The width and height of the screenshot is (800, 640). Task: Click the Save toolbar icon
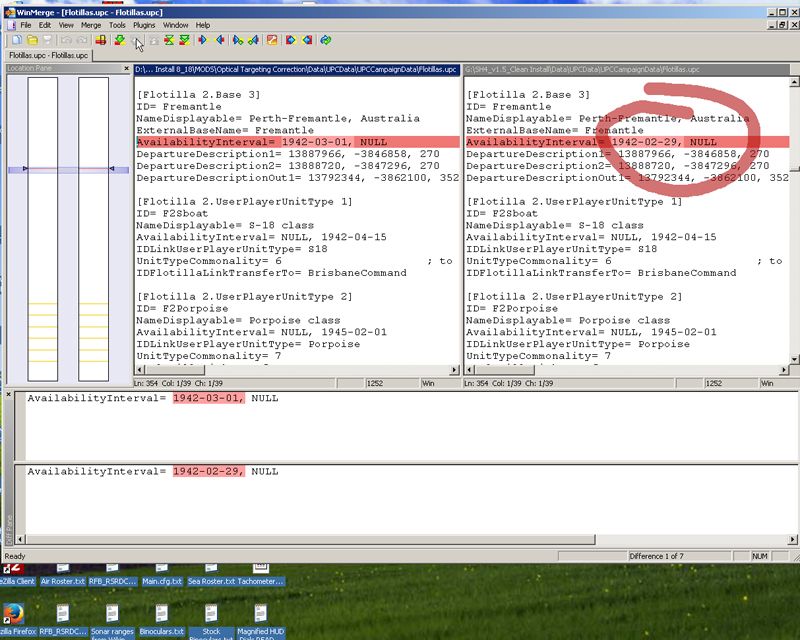click(47, 40)
